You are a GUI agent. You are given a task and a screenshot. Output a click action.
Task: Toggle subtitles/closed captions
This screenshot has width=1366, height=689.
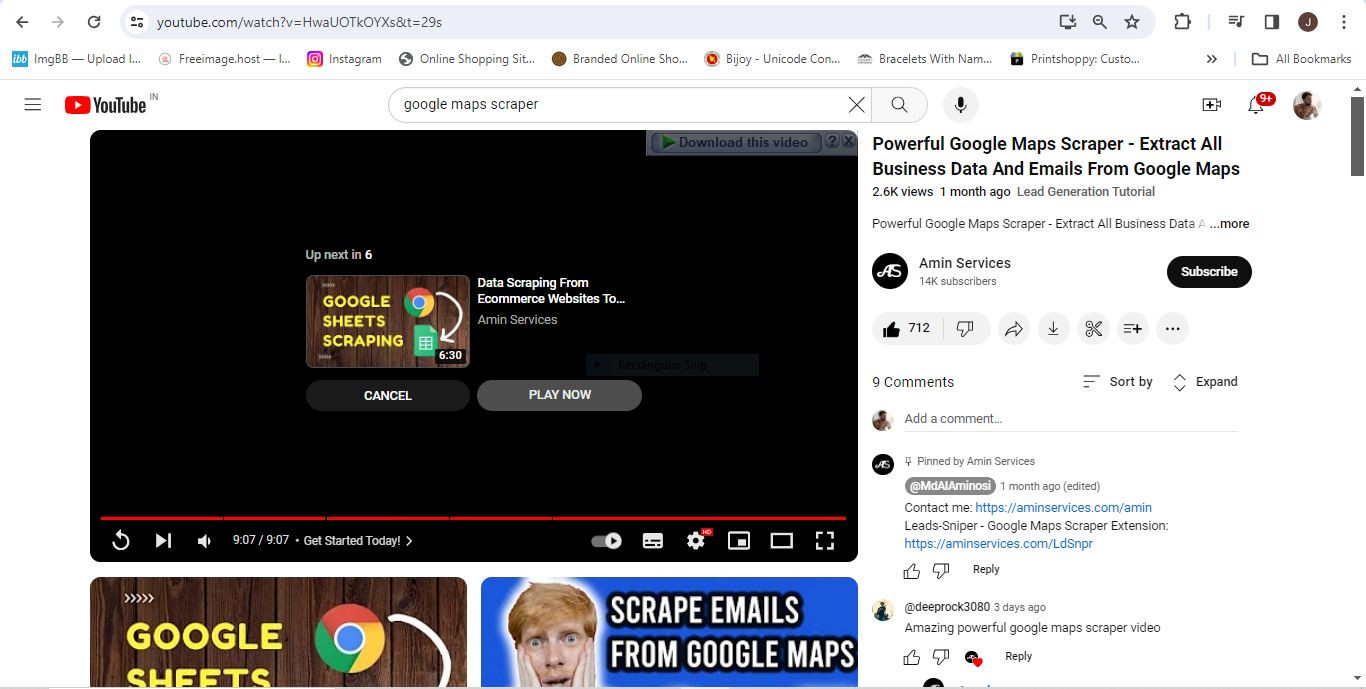coord(652,541)
